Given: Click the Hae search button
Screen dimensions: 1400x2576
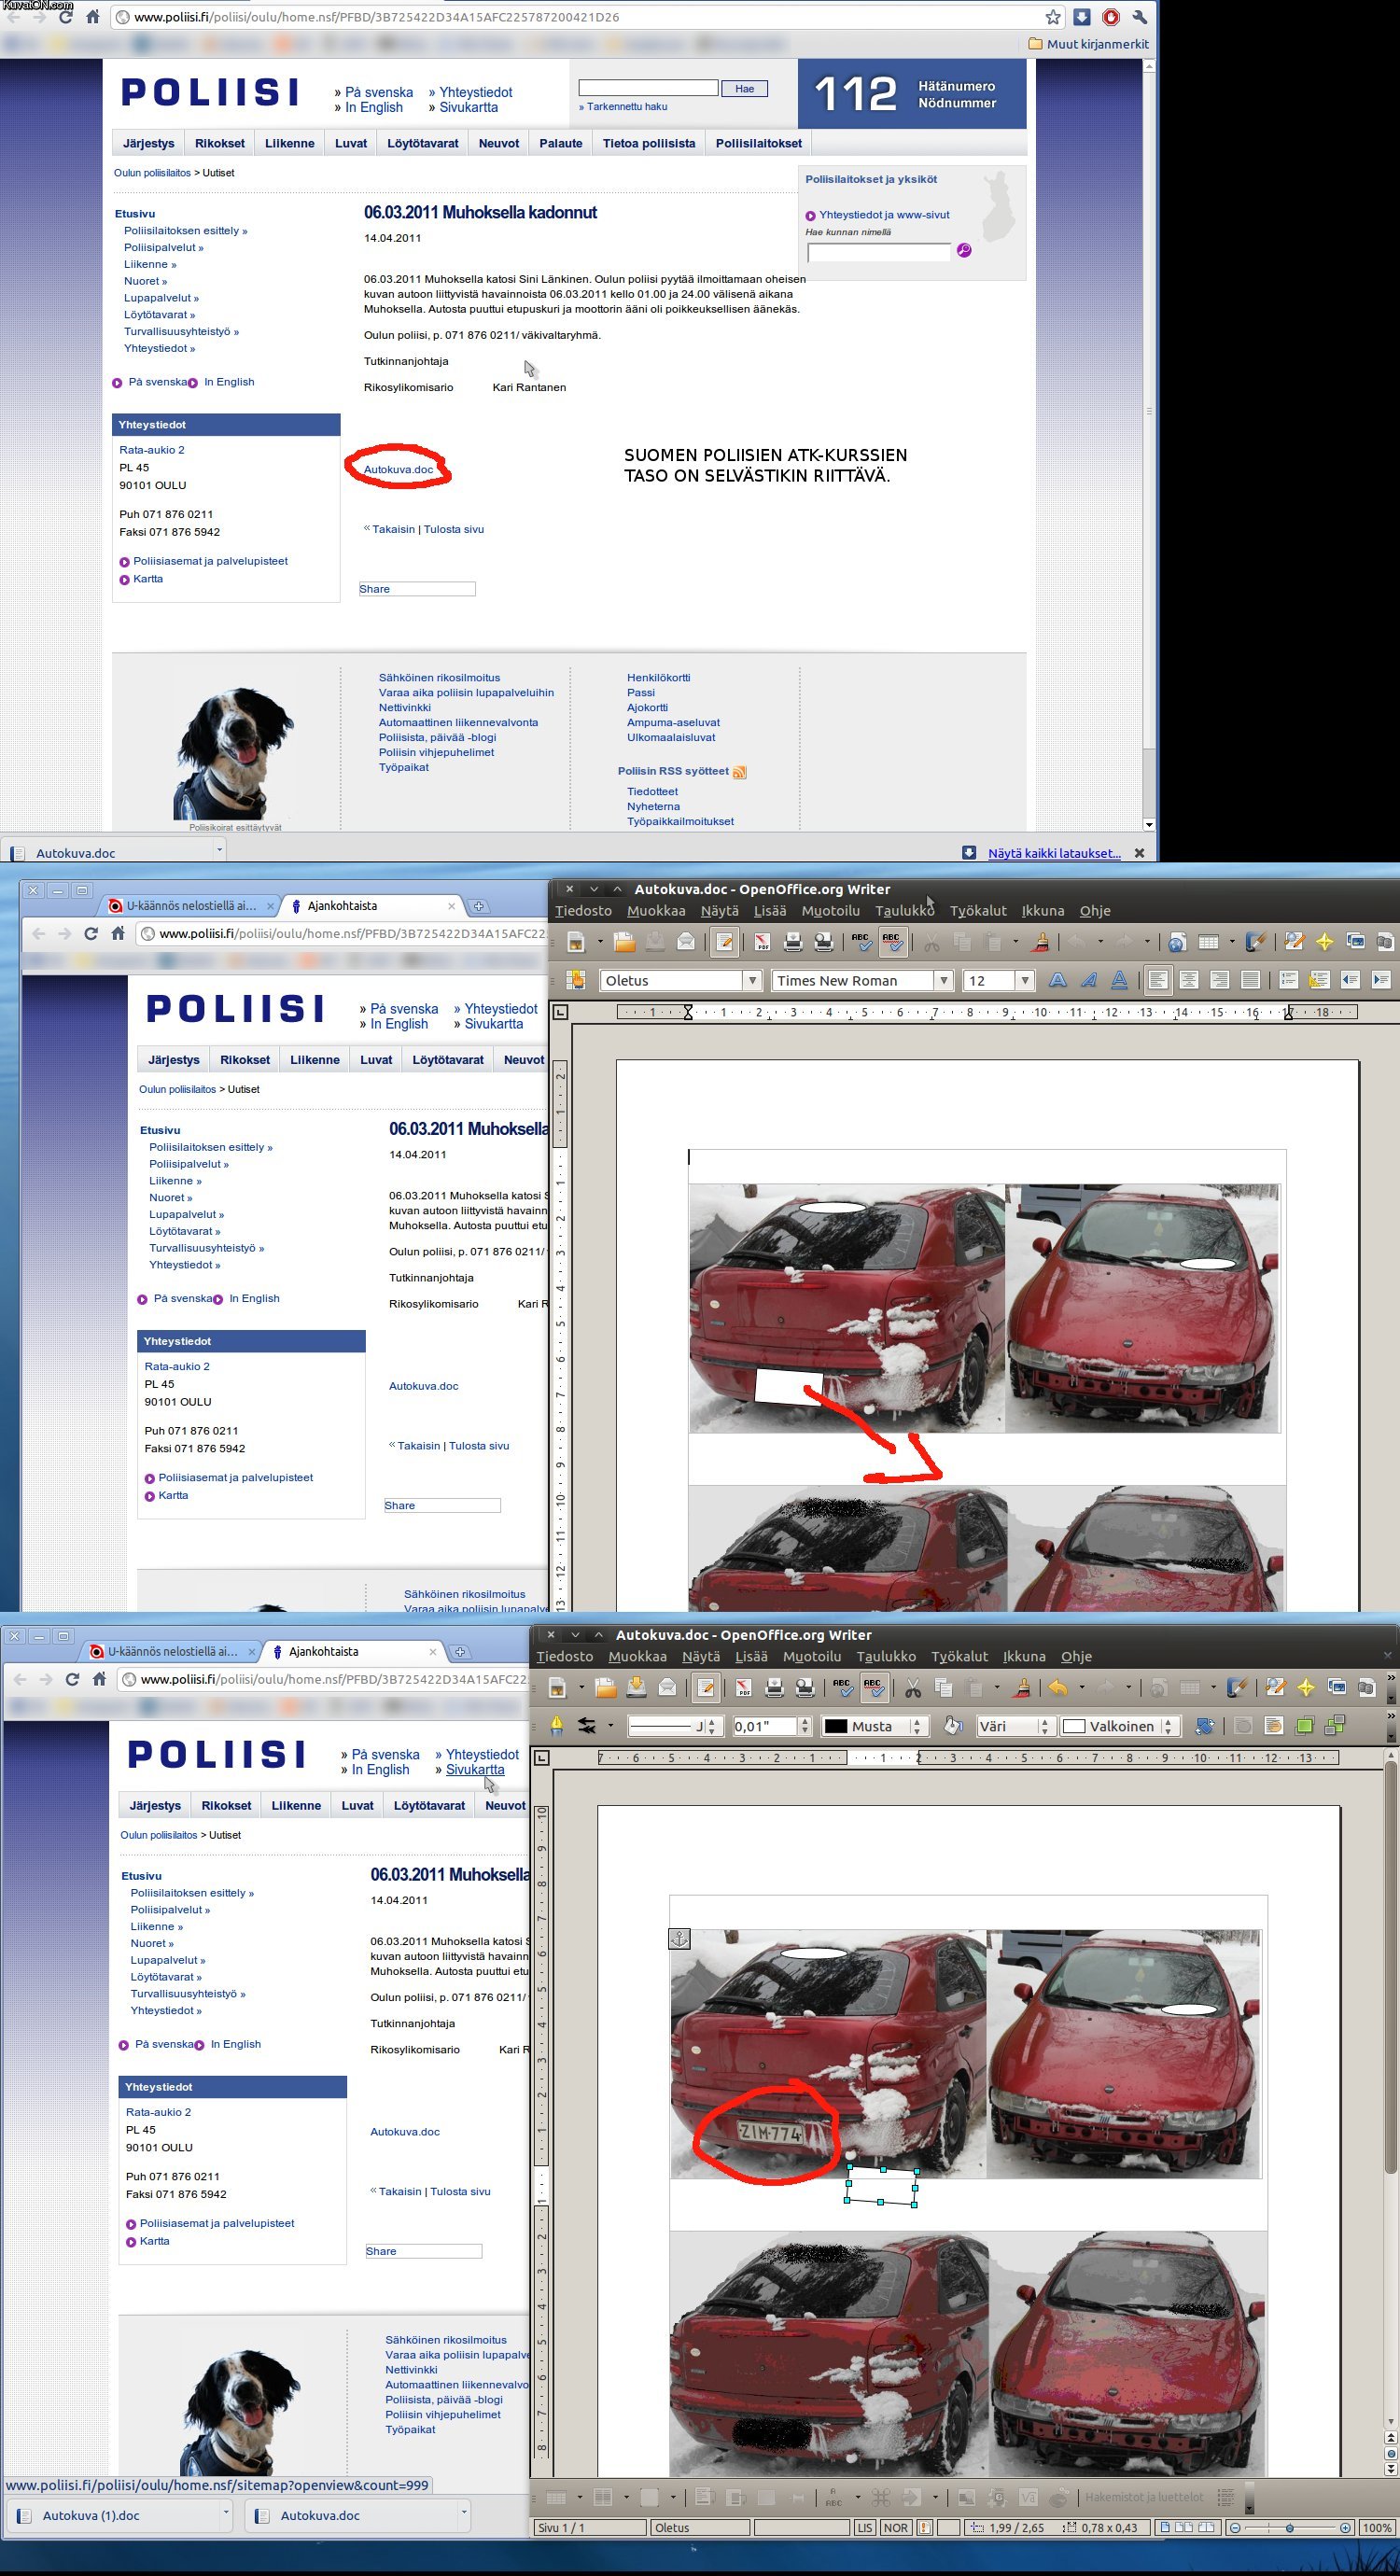Looking at the screenshot, I should pyautogui.click(x=744, y=89).
